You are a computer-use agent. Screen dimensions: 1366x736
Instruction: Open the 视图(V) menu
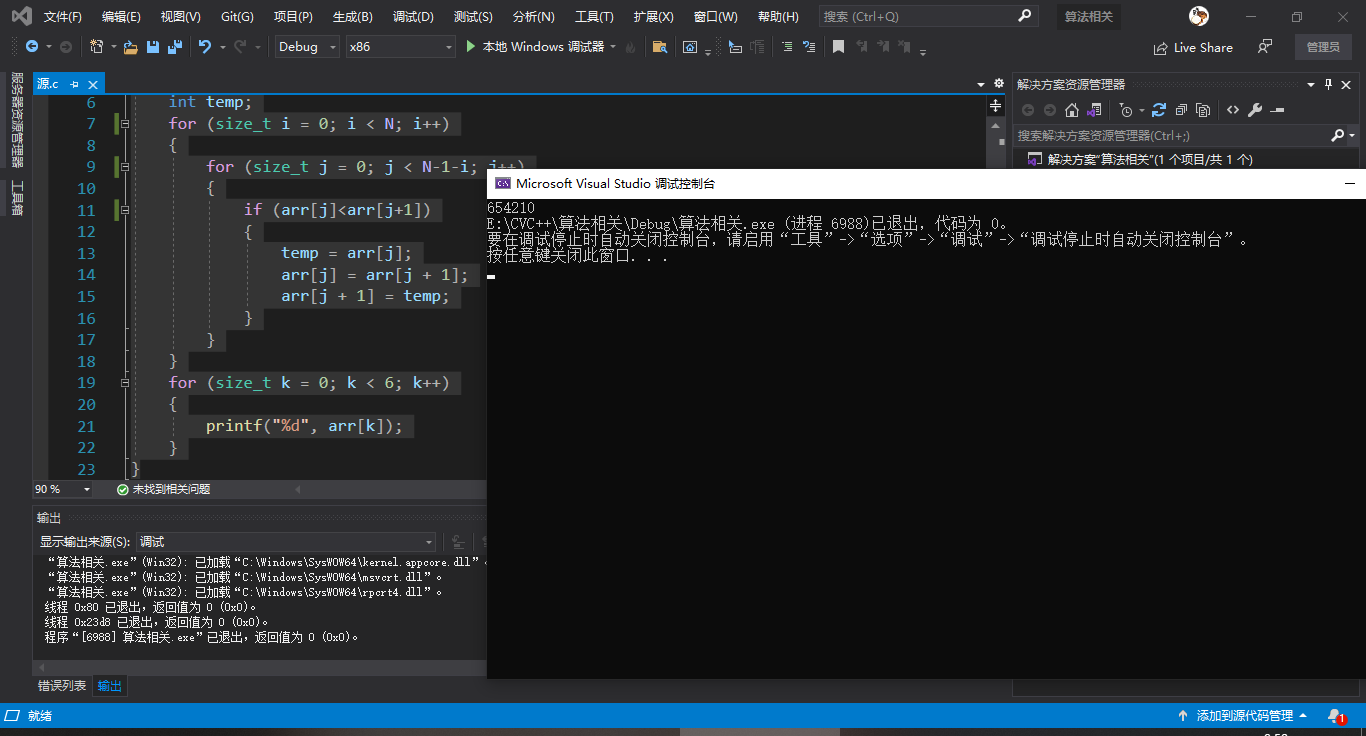coord(180,17)
